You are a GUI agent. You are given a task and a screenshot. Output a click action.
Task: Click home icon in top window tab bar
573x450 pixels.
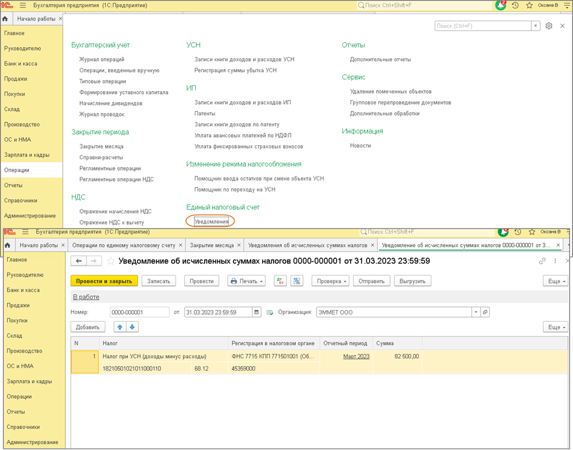(x=5, y=19)
